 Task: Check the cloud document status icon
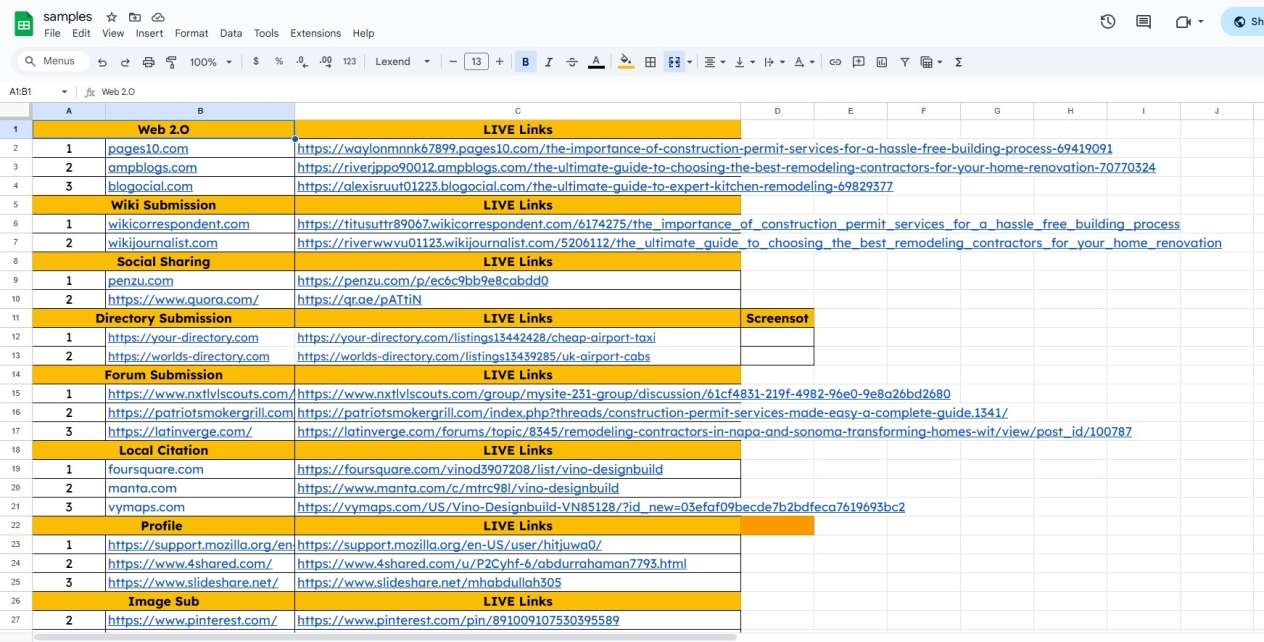[x=158, y=17]
